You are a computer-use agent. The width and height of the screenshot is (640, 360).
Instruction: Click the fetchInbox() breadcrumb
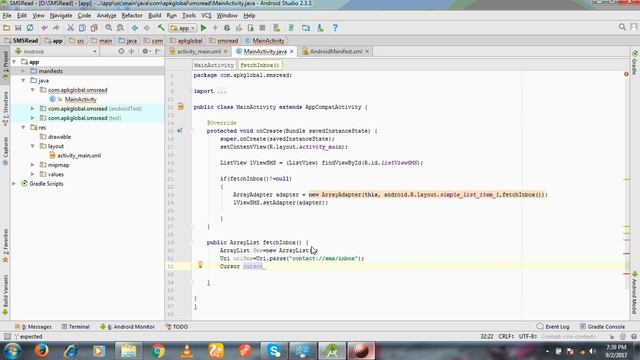pos(260,65)
